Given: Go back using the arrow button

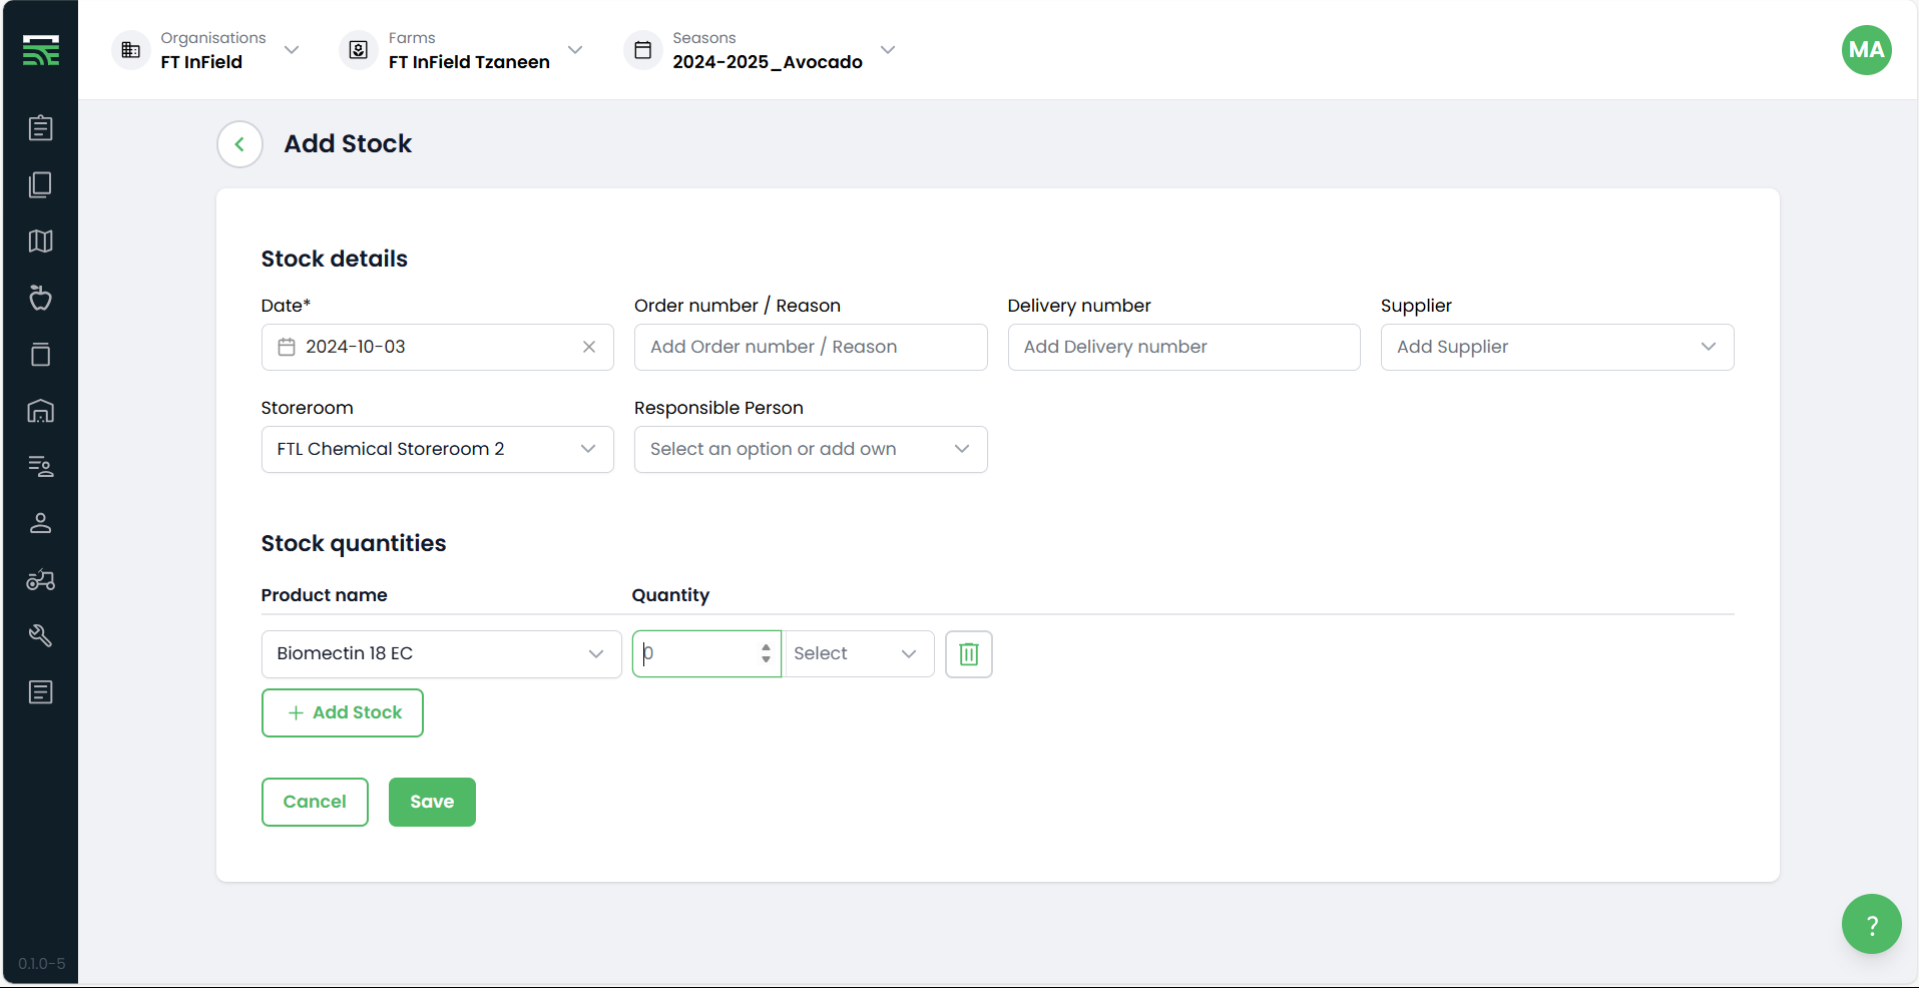Looking at the screenshot, I should coord(240,145).
